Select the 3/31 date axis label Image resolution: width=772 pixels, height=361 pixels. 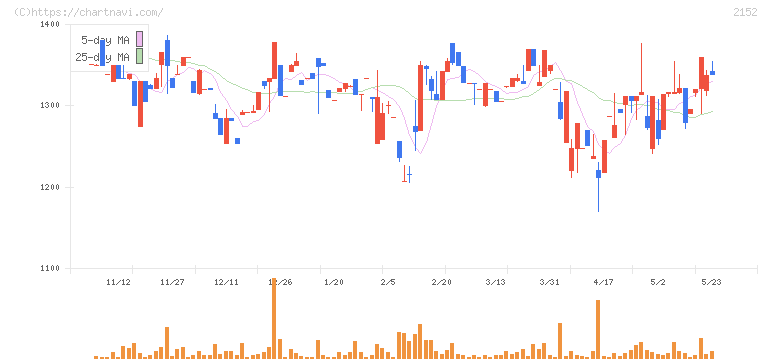pyautogui.click(x=549, y=282)
